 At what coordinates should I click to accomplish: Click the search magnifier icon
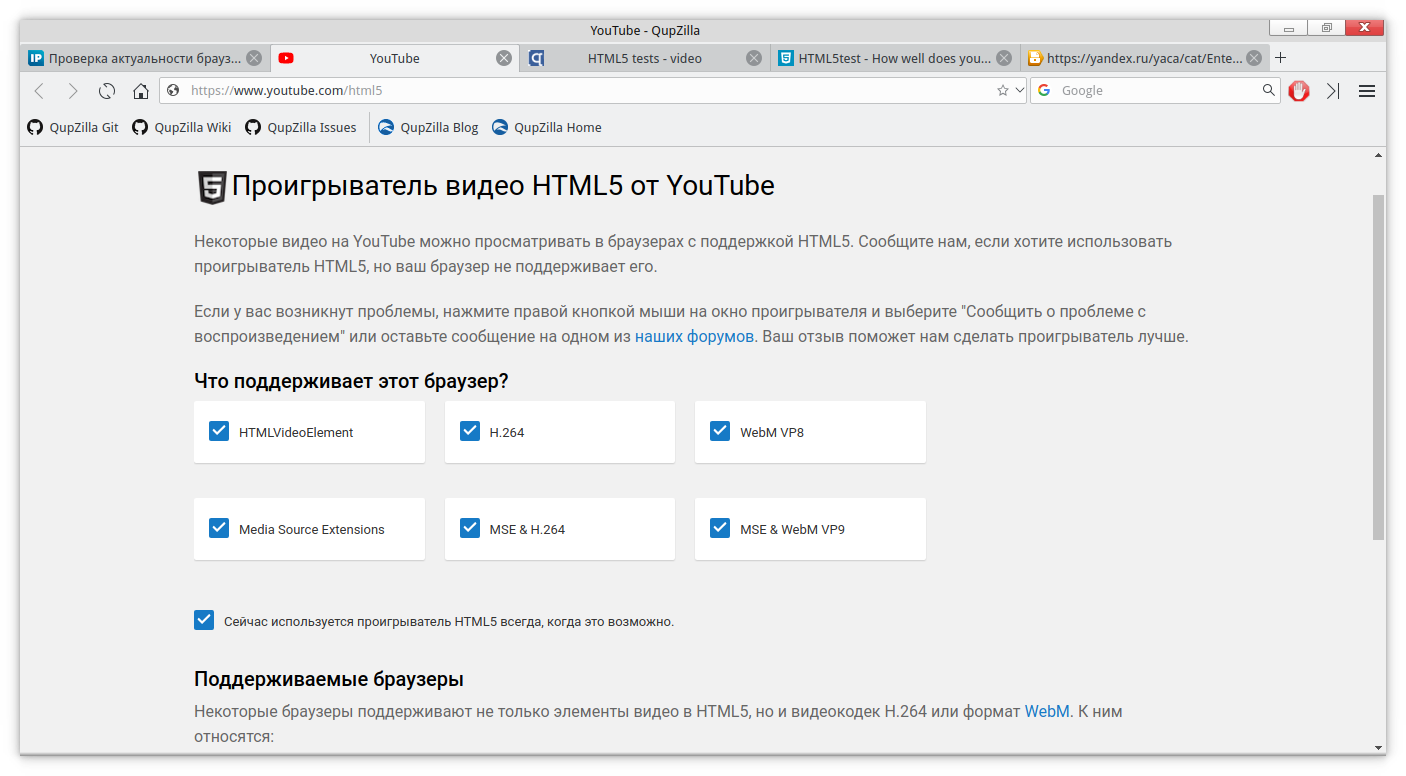click(x=1269, y=91)
